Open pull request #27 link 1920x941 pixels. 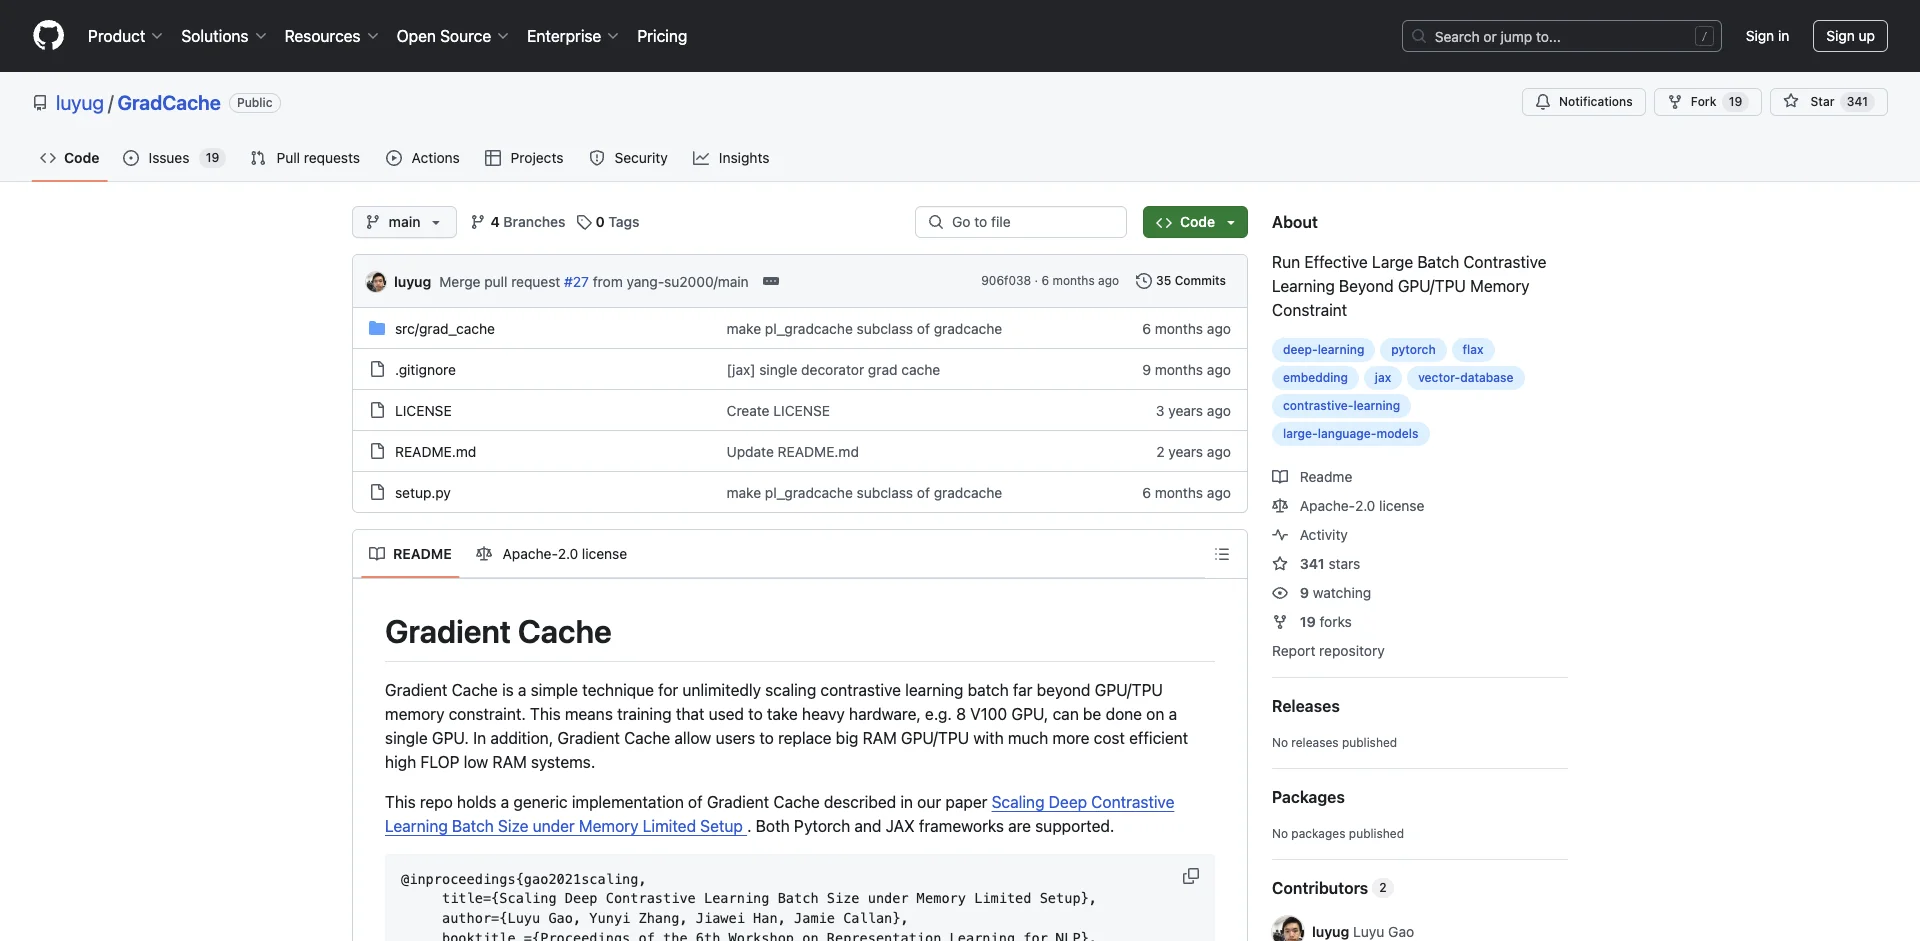[576, 282]
